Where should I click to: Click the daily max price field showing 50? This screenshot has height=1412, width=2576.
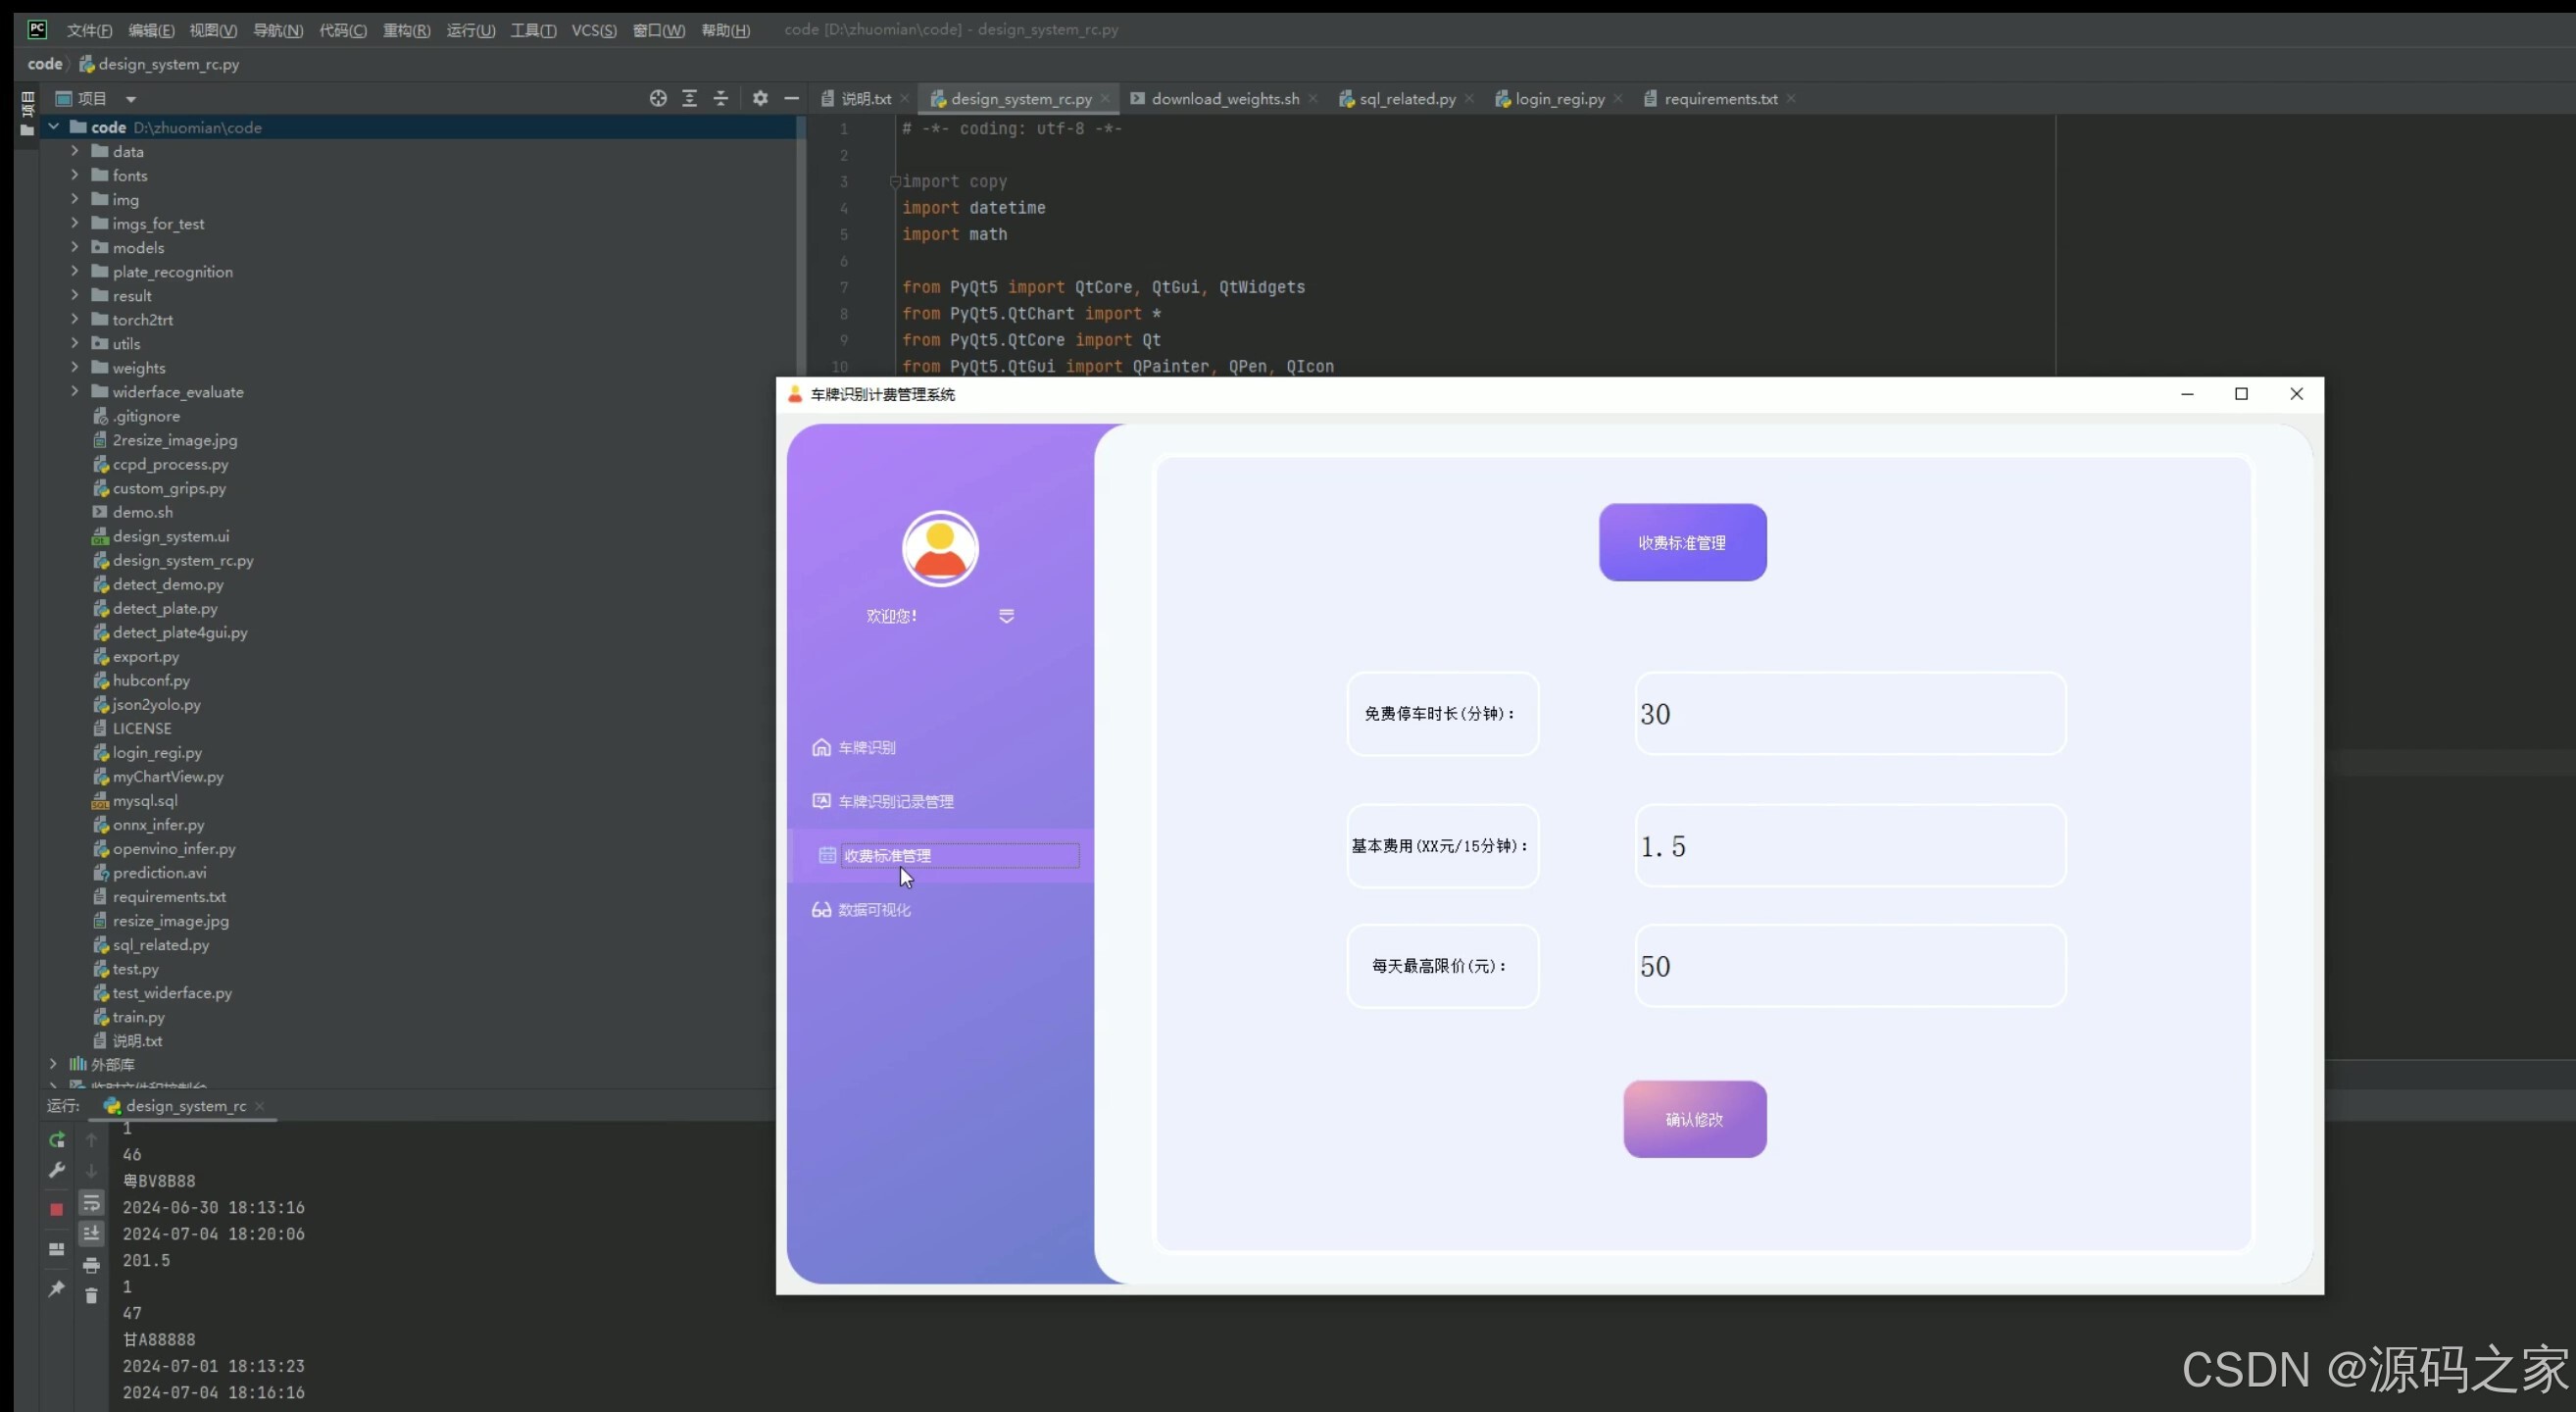[x=1850, y=966]
